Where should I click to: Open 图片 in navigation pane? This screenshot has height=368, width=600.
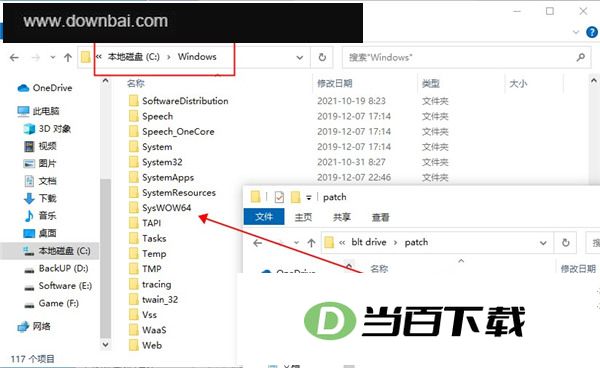pyautogui.click(x=40, y=164)
